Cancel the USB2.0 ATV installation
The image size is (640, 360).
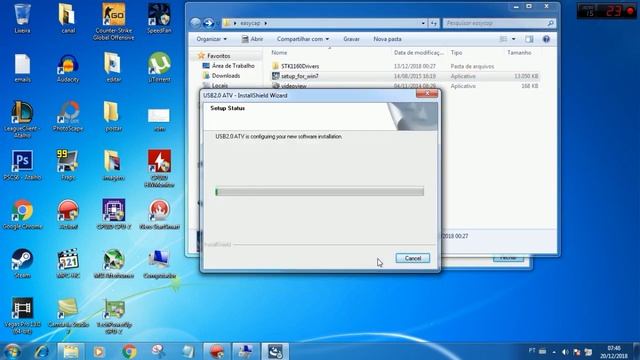pyautogui.click(x=413, y=258)
